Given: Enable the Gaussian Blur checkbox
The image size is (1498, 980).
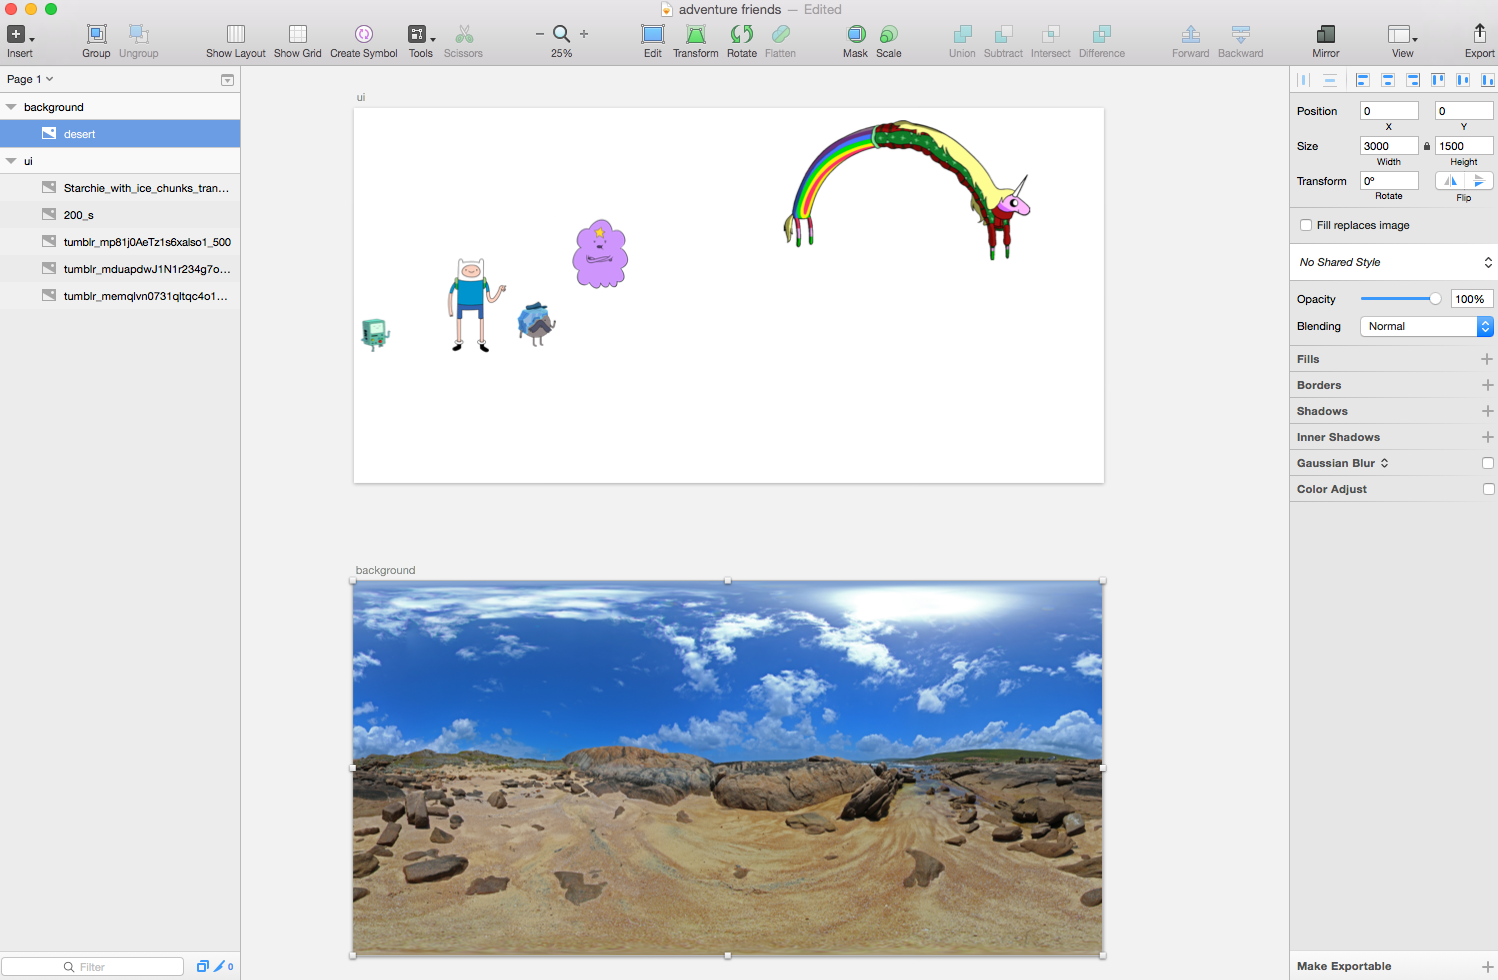Looking at the screenshot, I should pos(1488,463).
